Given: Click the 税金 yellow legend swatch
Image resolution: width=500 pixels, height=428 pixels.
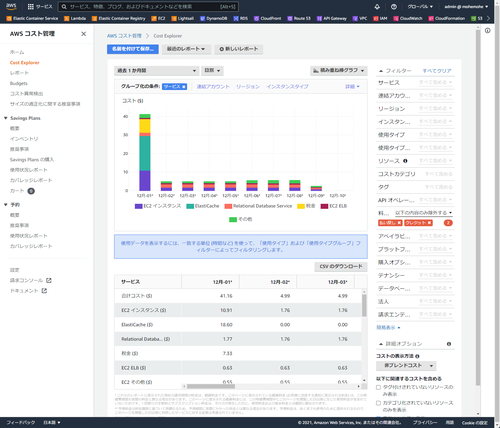Looking at the screenshot, I should pyautogui.click(x=301, y=206).
